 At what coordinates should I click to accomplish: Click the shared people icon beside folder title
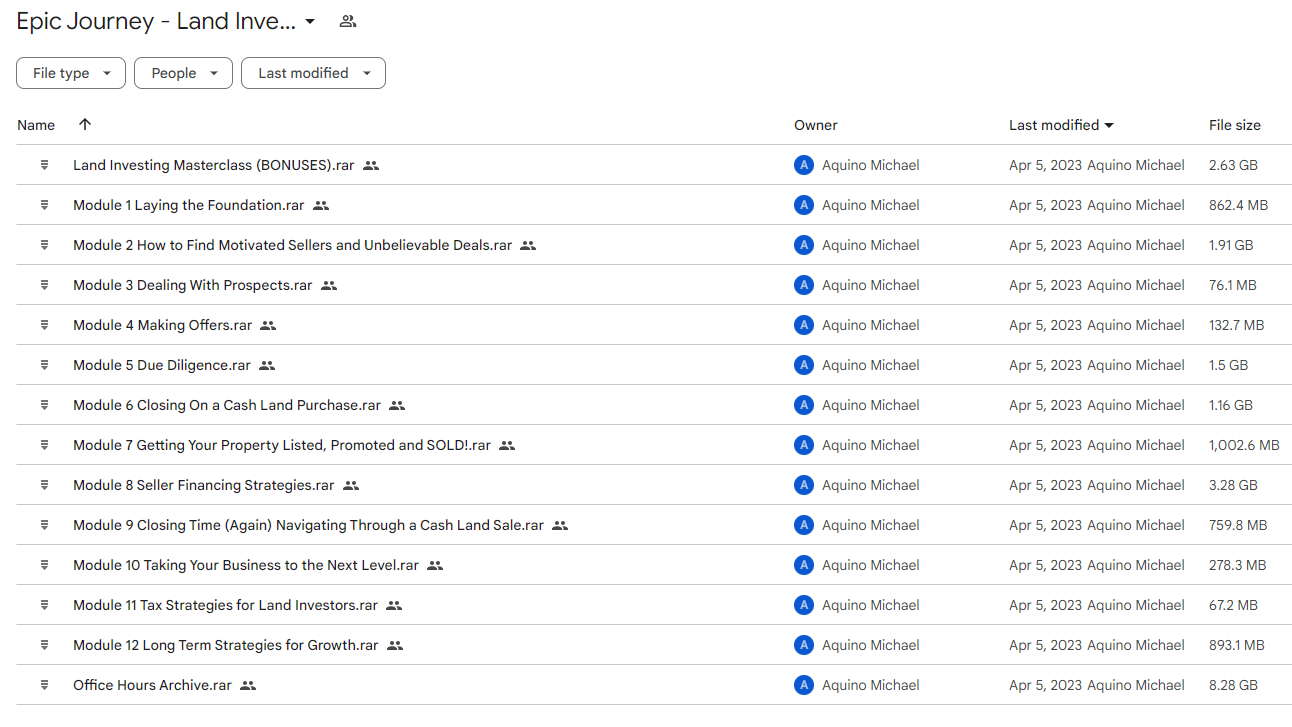pyautogui.click(x=348, y=21)
